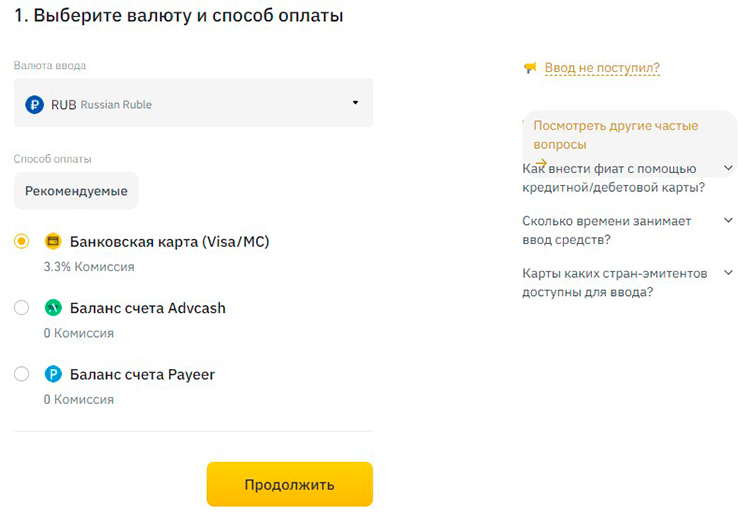Switch to the Рекомендуемые tab
This screenshot has height=515, width=748.
tap(76, 190)
